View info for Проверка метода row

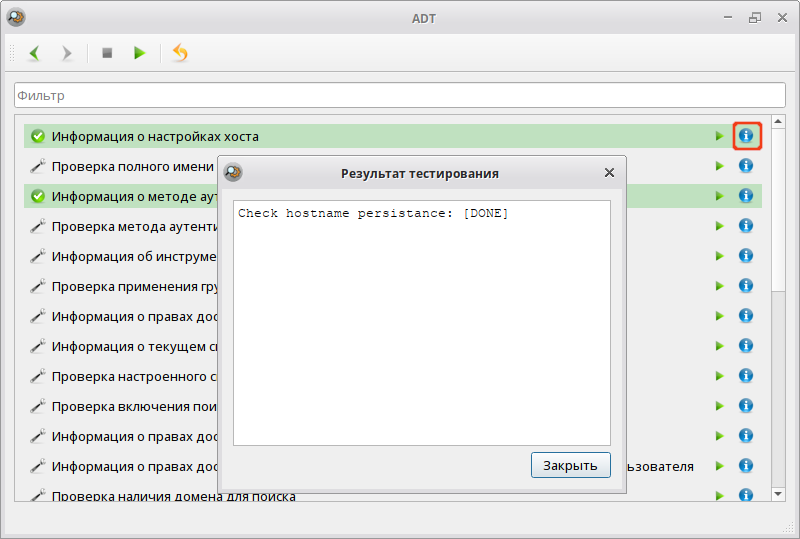746,226
